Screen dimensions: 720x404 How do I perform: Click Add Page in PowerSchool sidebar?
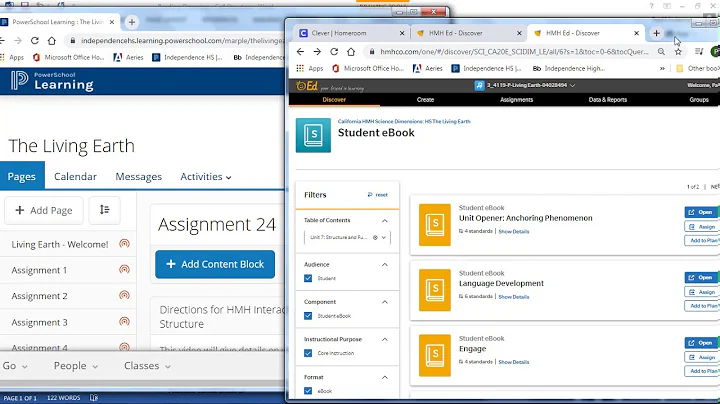tap(44, 210)
